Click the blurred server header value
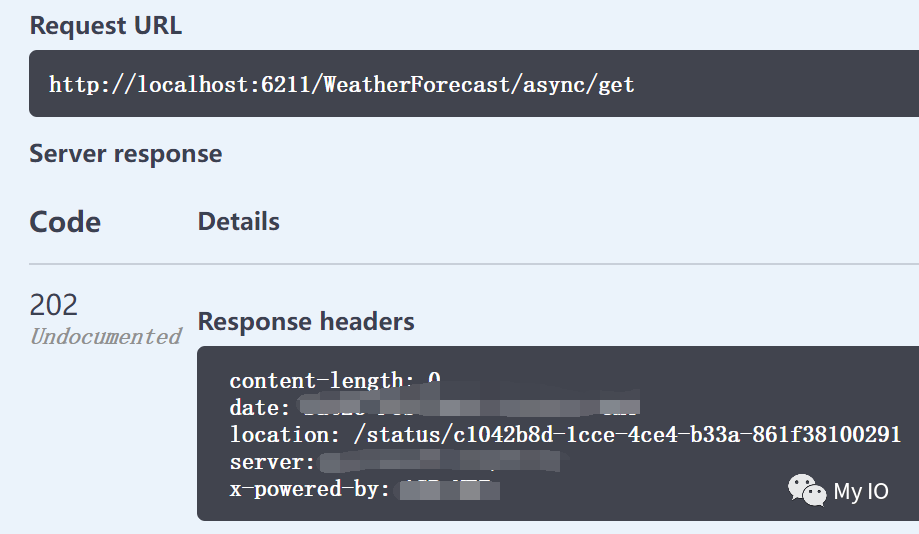Viewport: 919px width, 534px height. point(440,461)
